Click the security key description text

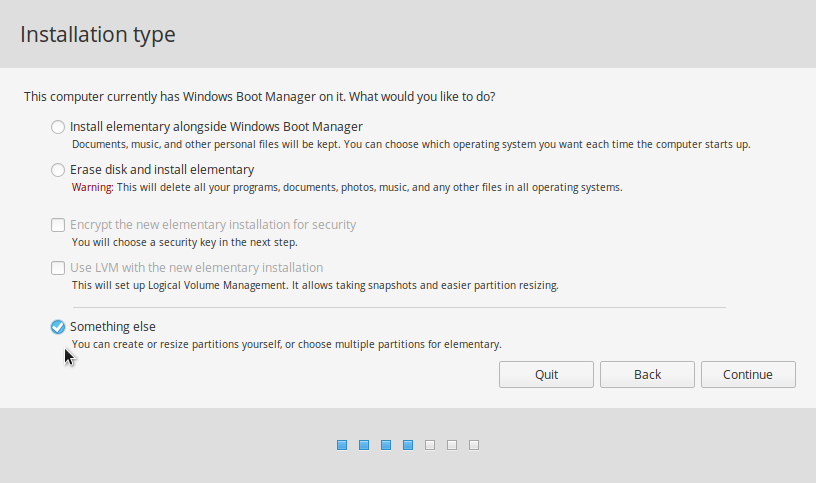tap(184, 242)
